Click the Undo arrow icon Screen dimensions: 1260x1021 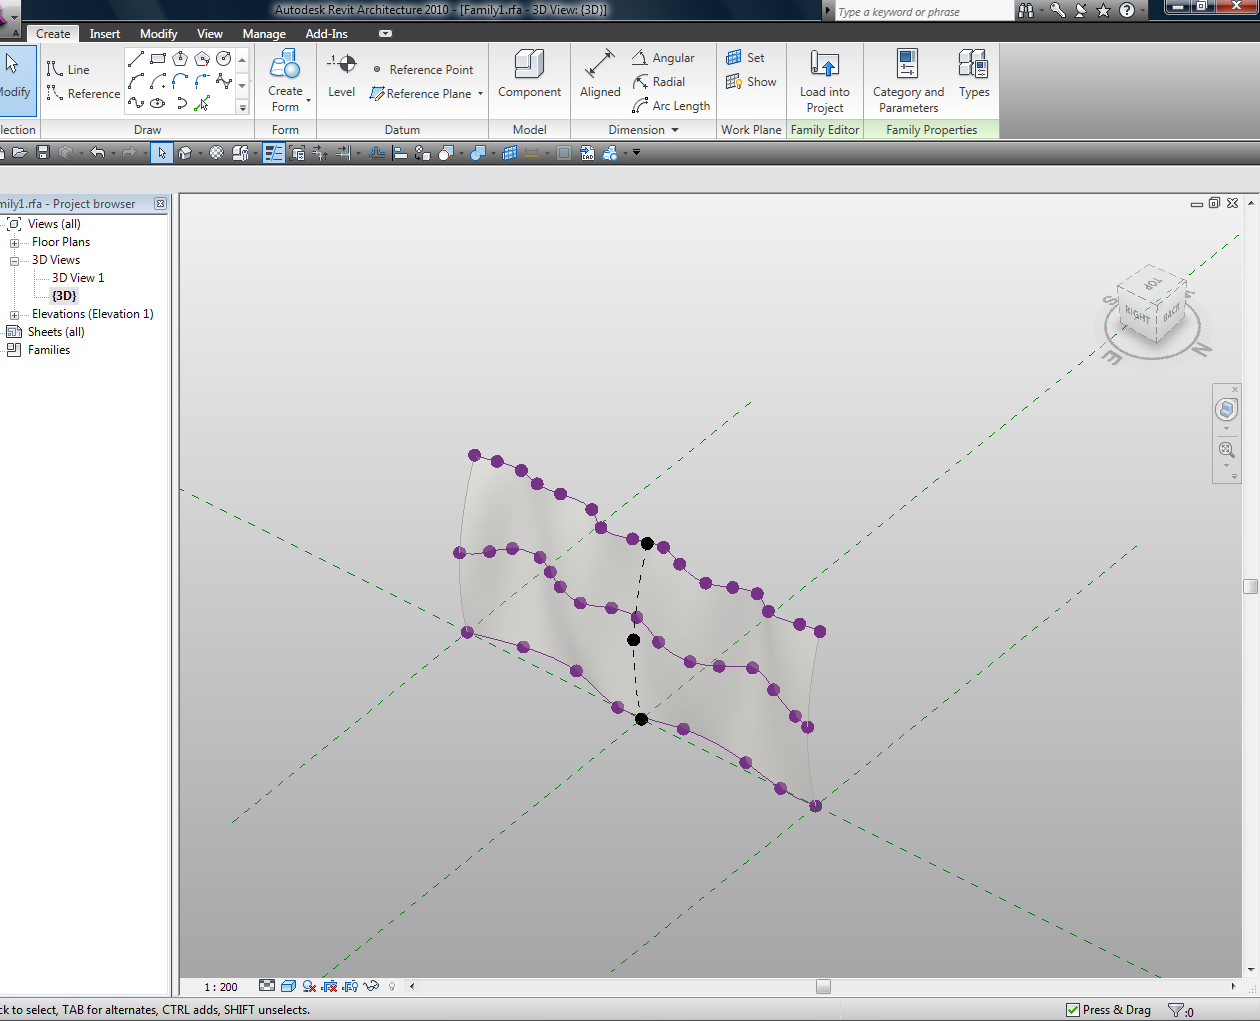pos(97,153)
